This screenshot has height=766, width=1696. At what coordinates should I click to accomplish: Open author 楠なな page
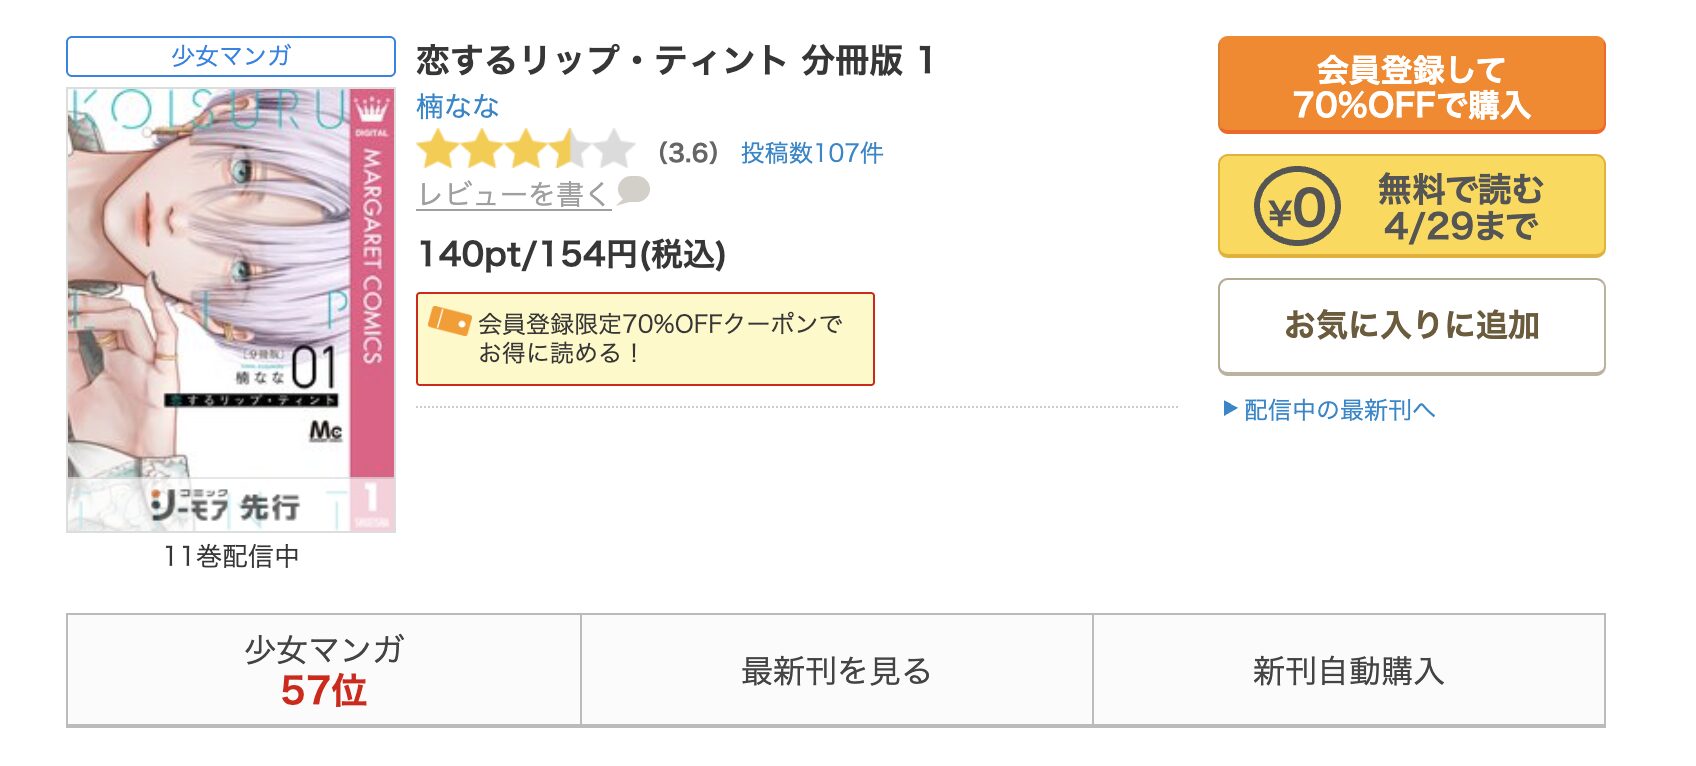coord(457,105)
